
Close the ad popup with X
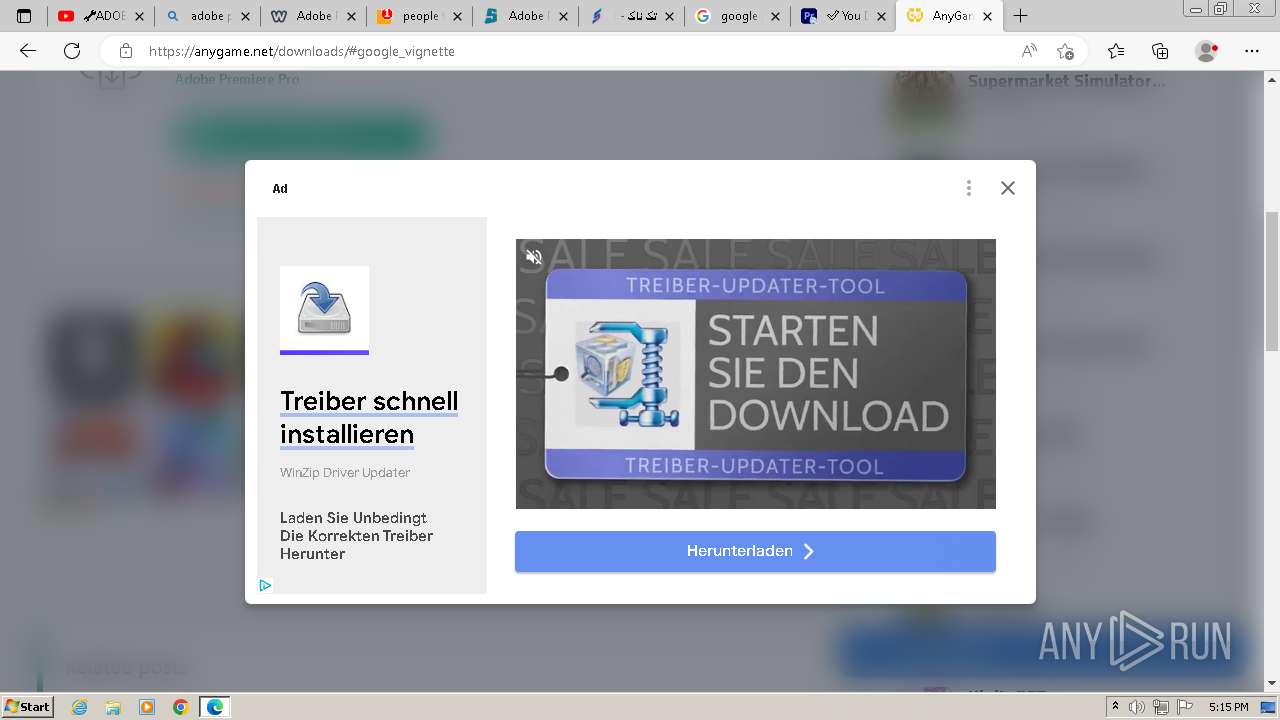pyautogui.click(x=1007, y=188)
